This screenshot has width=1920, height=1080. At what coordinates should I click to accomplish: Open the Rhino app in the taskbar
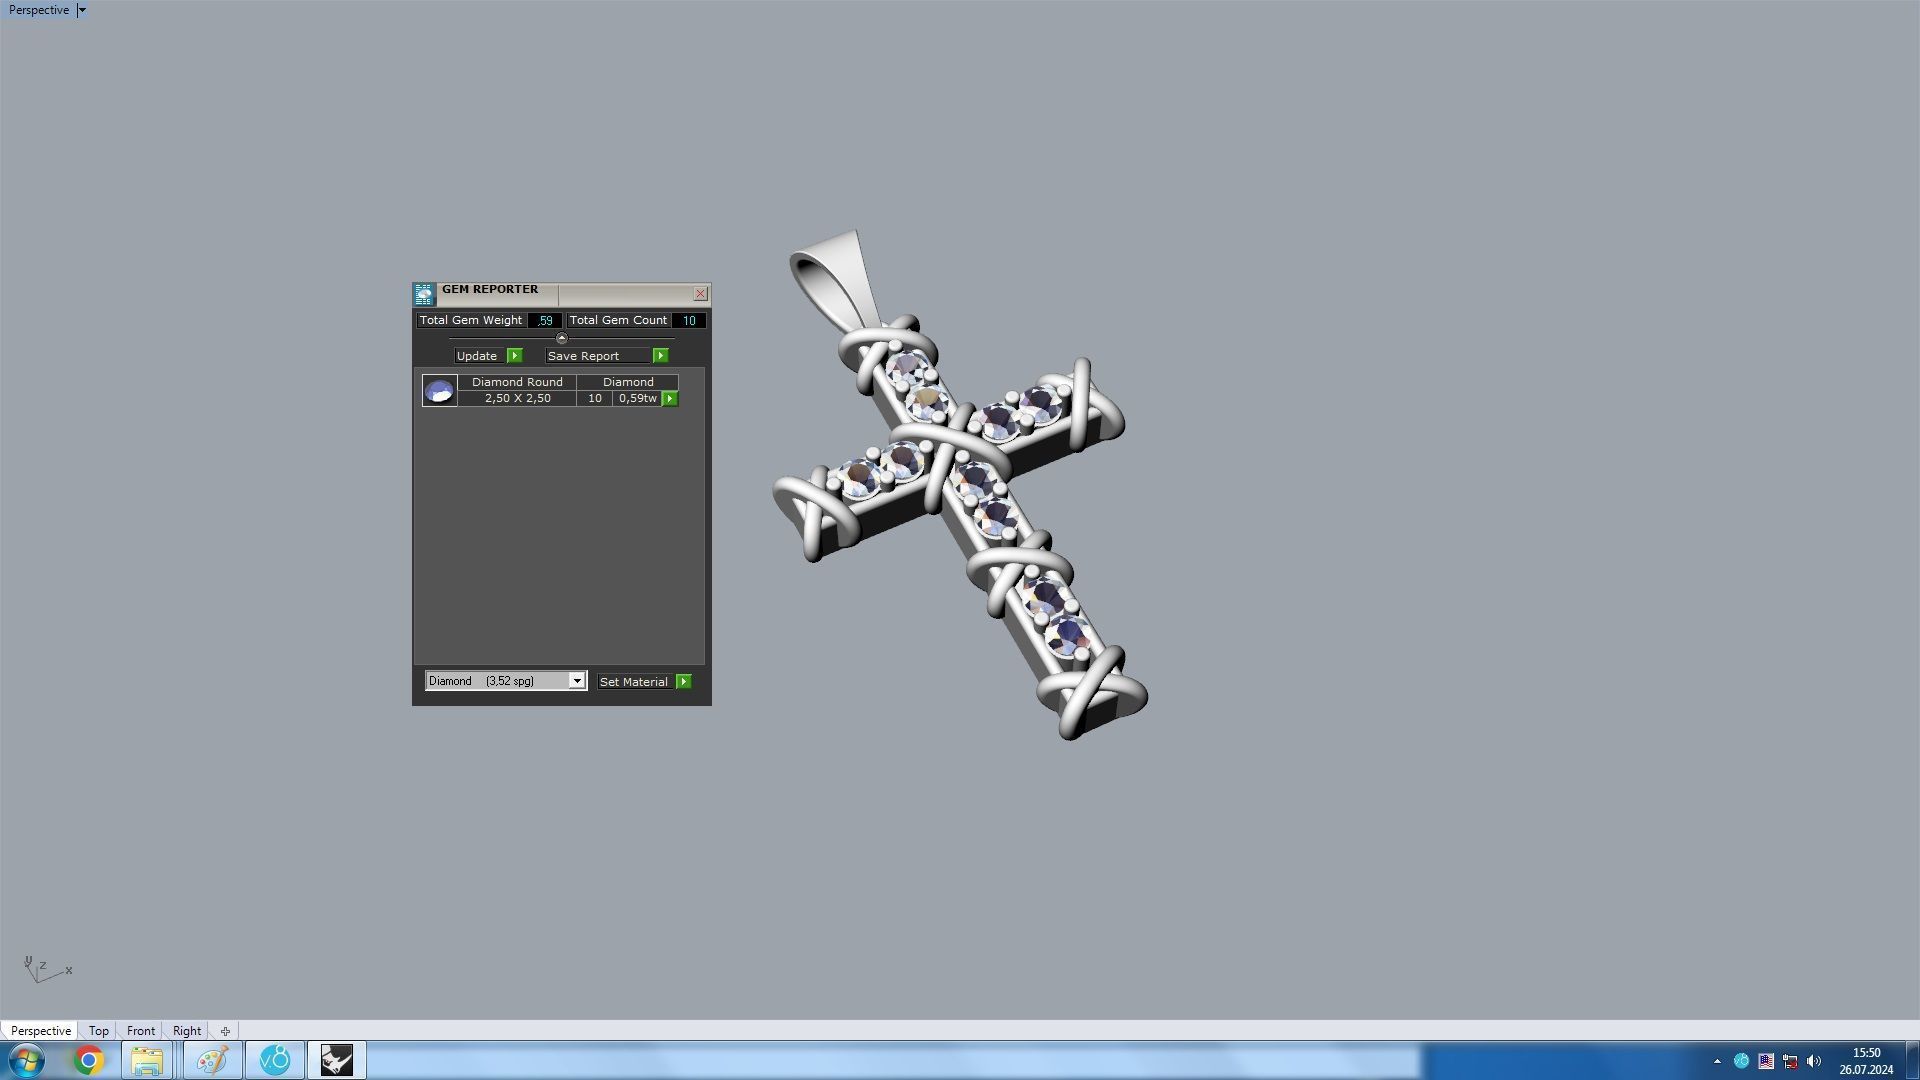click(337, 1060)
